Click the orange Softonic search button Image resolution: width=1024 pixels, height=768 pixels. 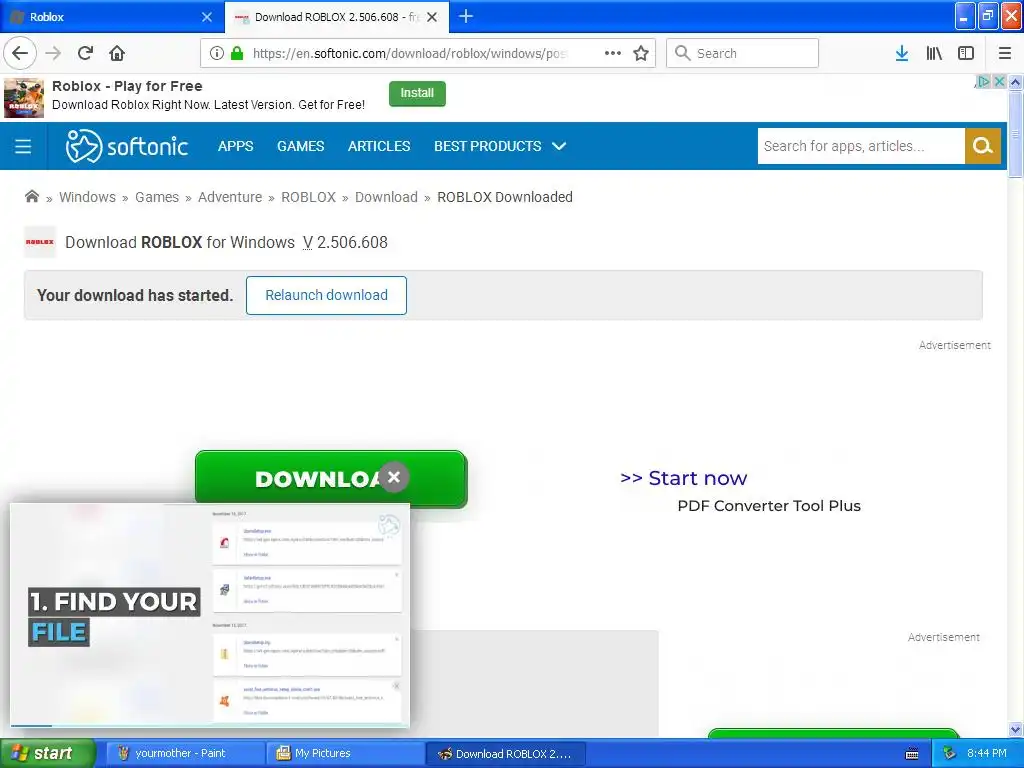(982, 146)
